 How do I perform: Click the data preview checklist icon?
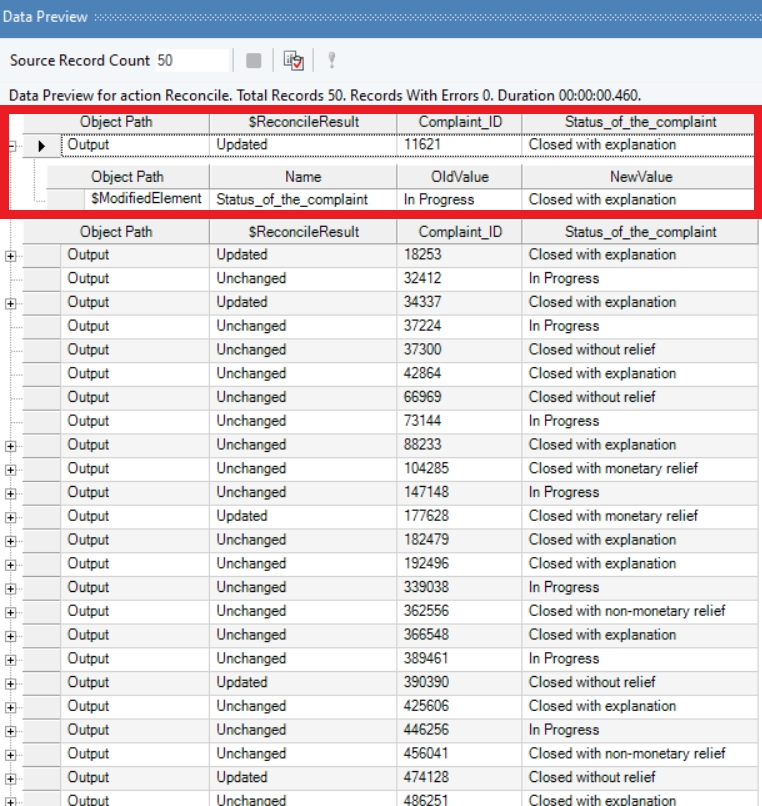pyautogui.click(x=293, y=61)
